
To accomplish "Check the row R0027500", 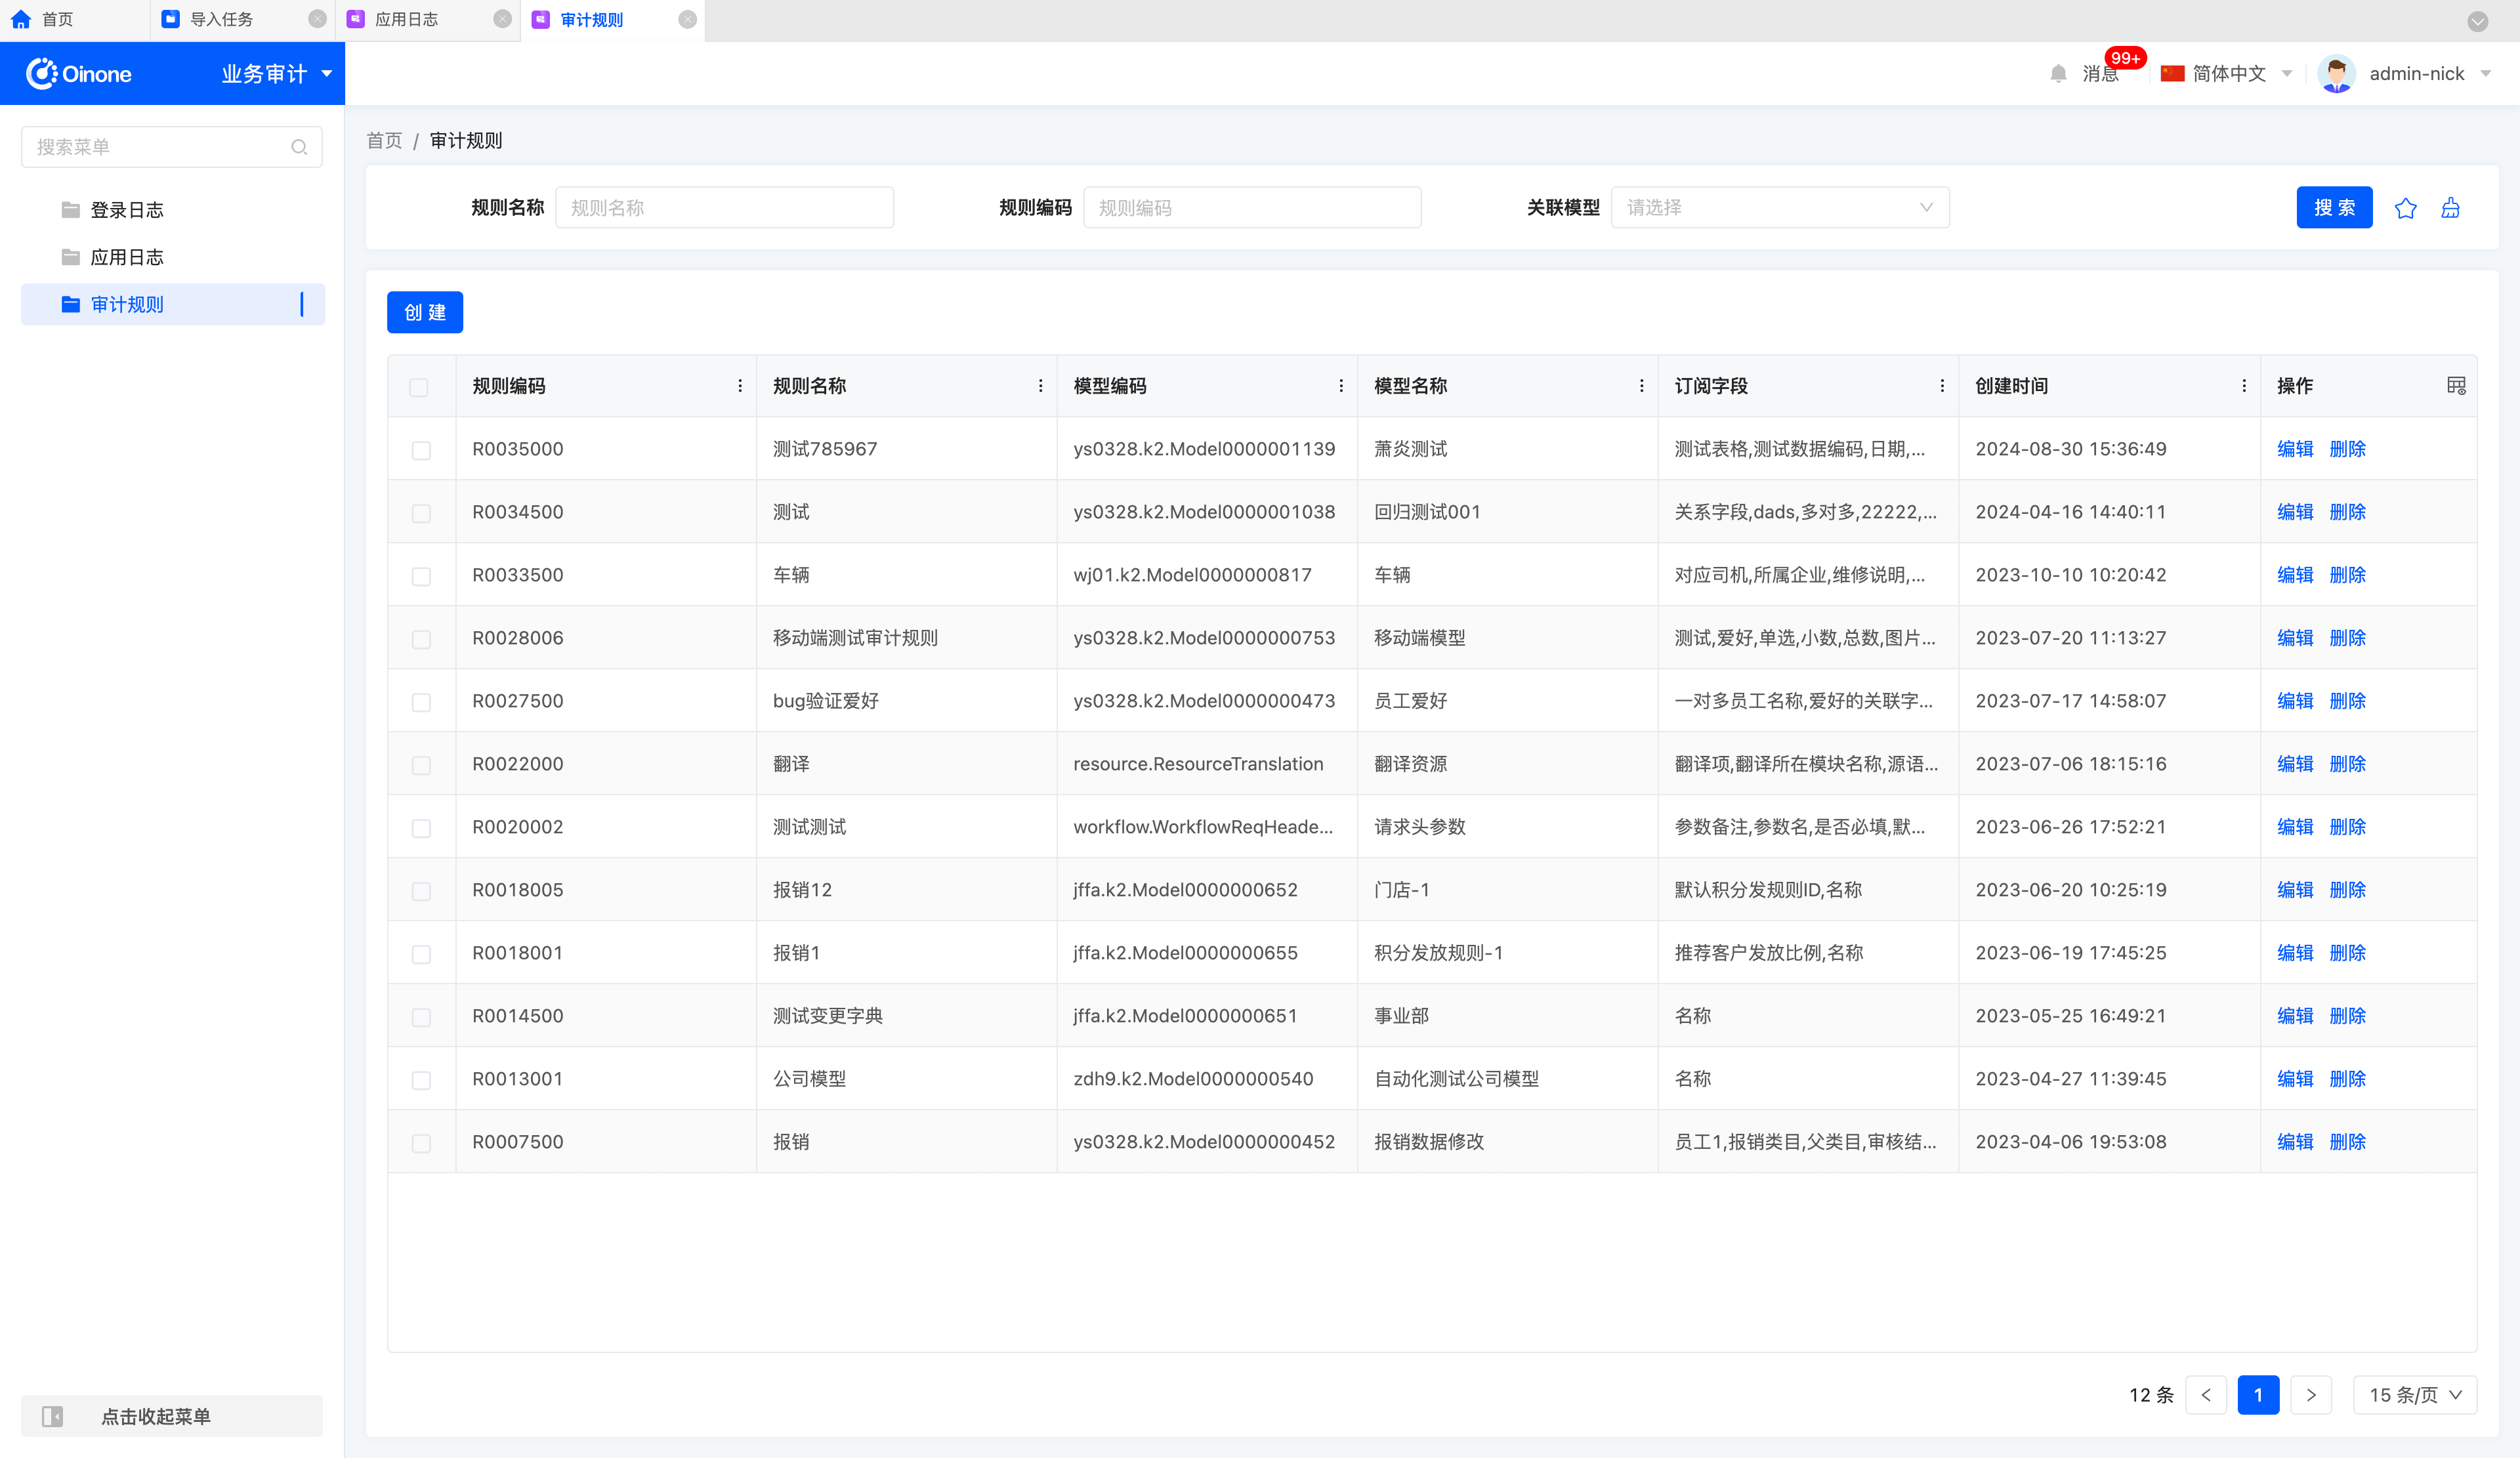I will (x=421, y=702).
